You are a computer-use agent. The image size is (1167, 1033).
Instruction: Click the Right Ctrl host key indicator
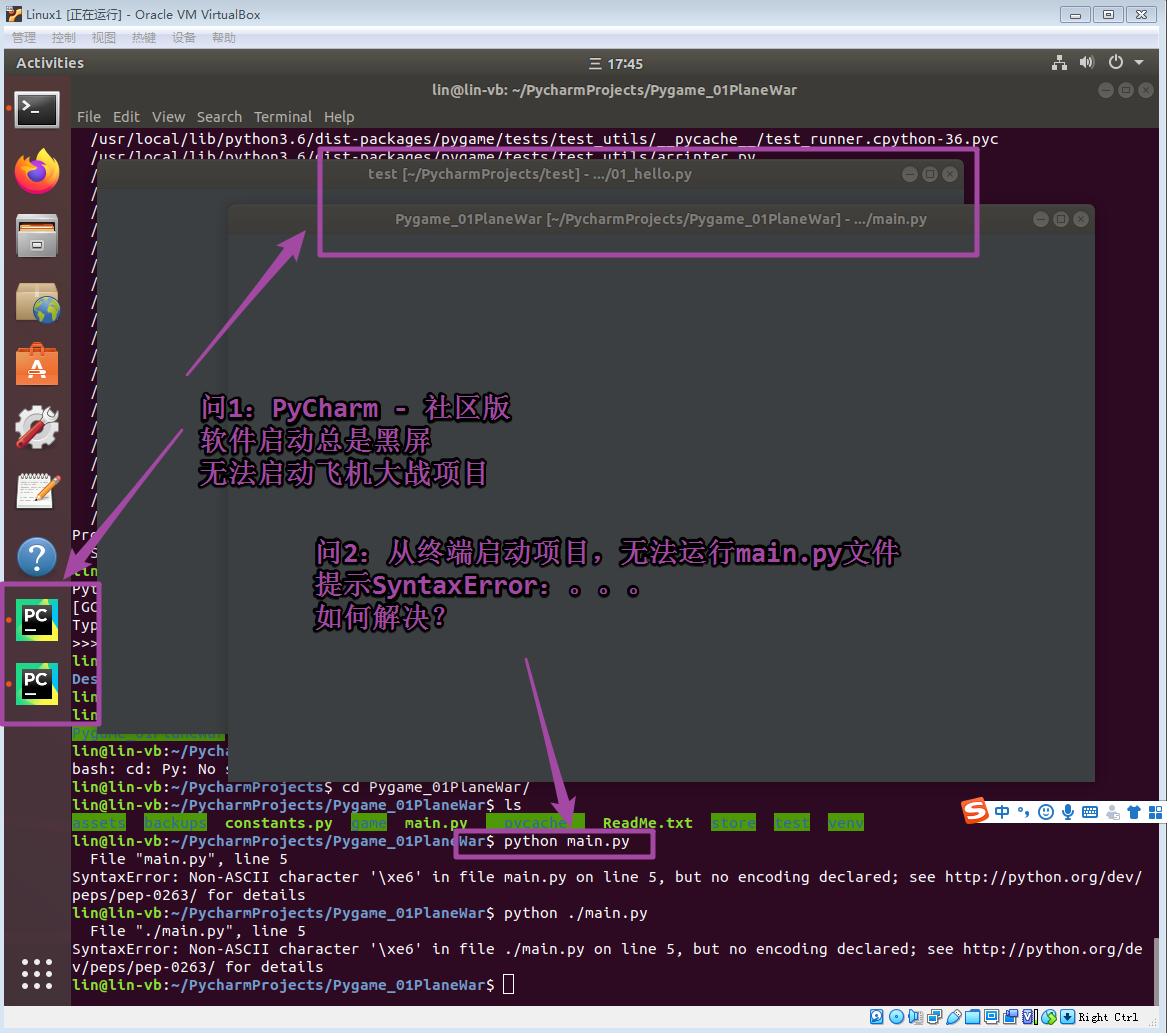1108,1017
